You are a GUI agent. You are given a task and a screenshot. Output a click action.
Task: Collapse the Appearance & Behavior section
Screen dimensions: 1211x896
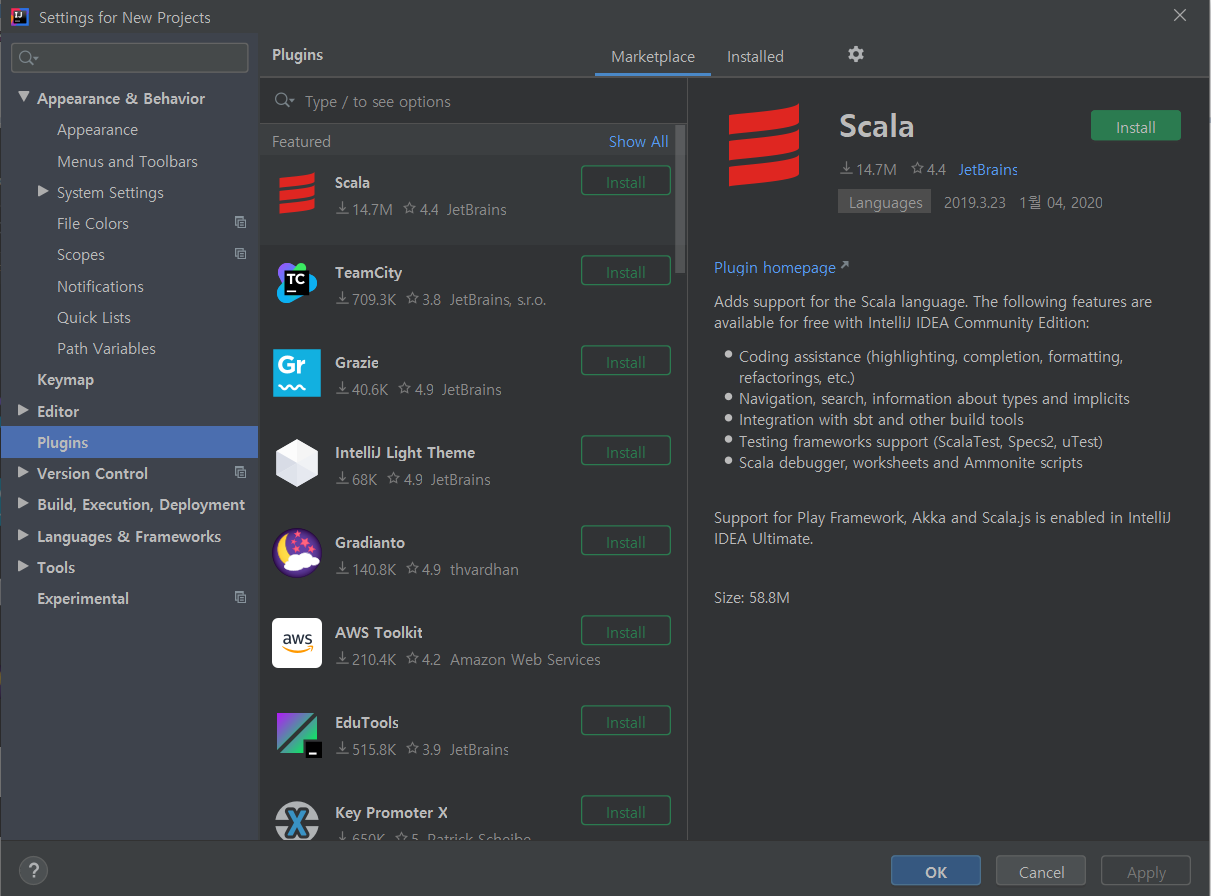[x=24, y=98]
